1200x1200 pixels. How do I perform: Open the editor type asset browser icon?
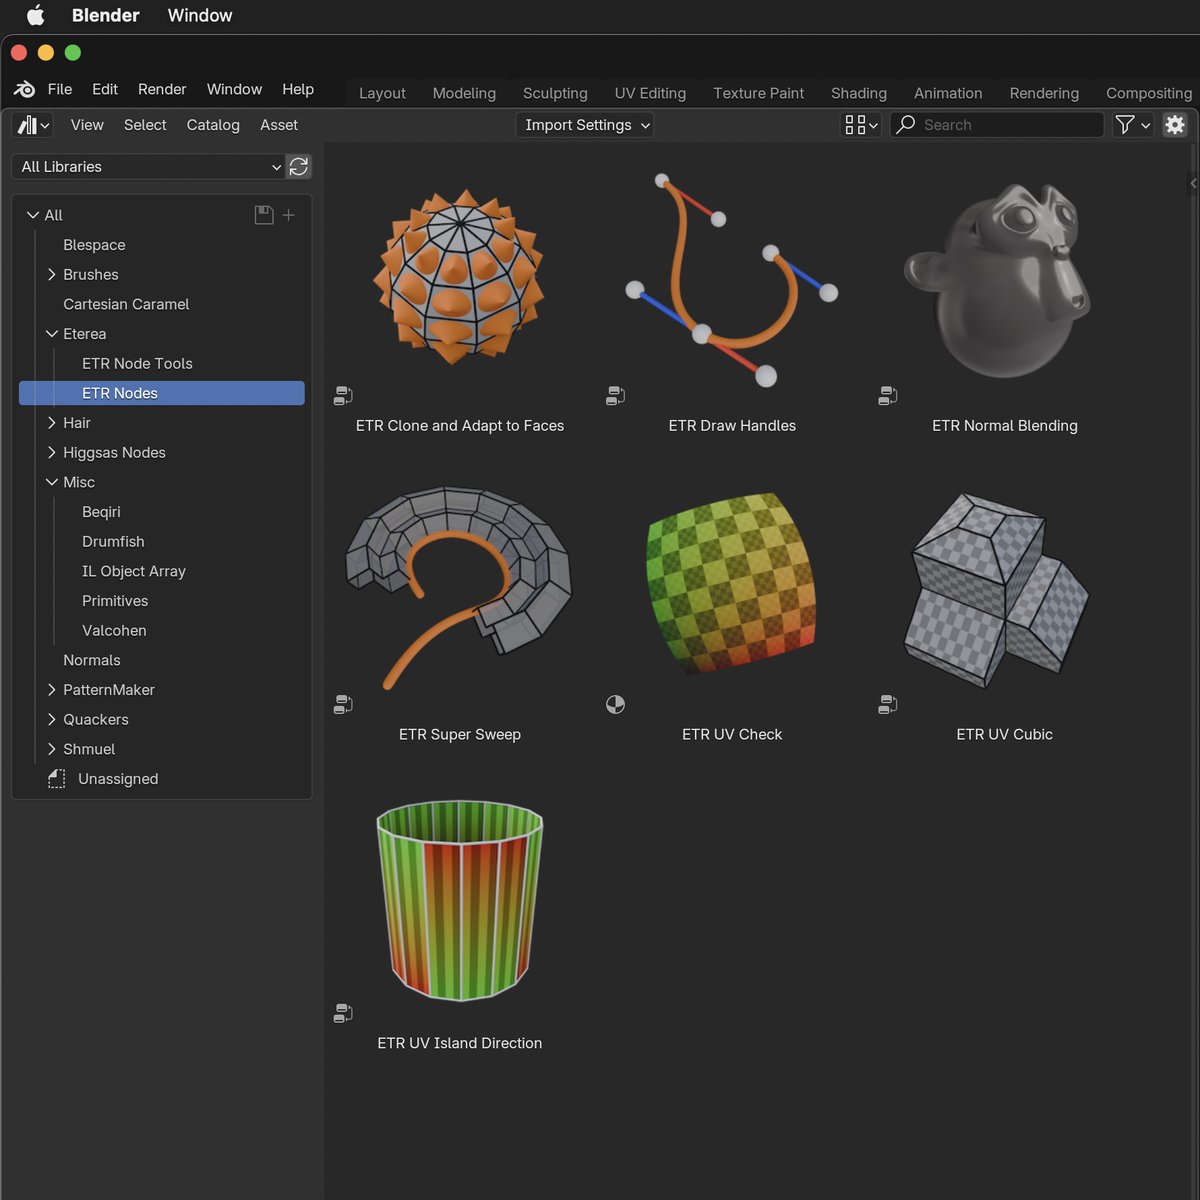point(33,125)
